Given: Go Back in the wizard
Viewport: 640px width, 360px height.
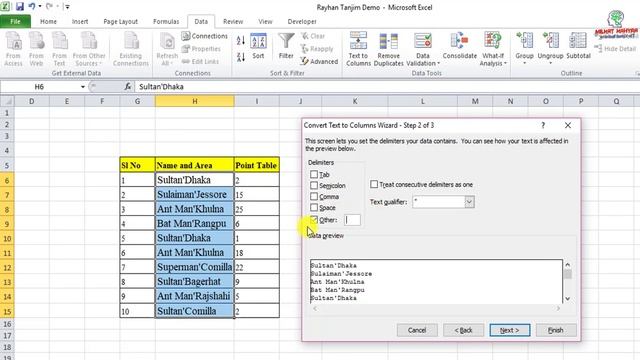Looking at the screenshot, I should point(463,330).
